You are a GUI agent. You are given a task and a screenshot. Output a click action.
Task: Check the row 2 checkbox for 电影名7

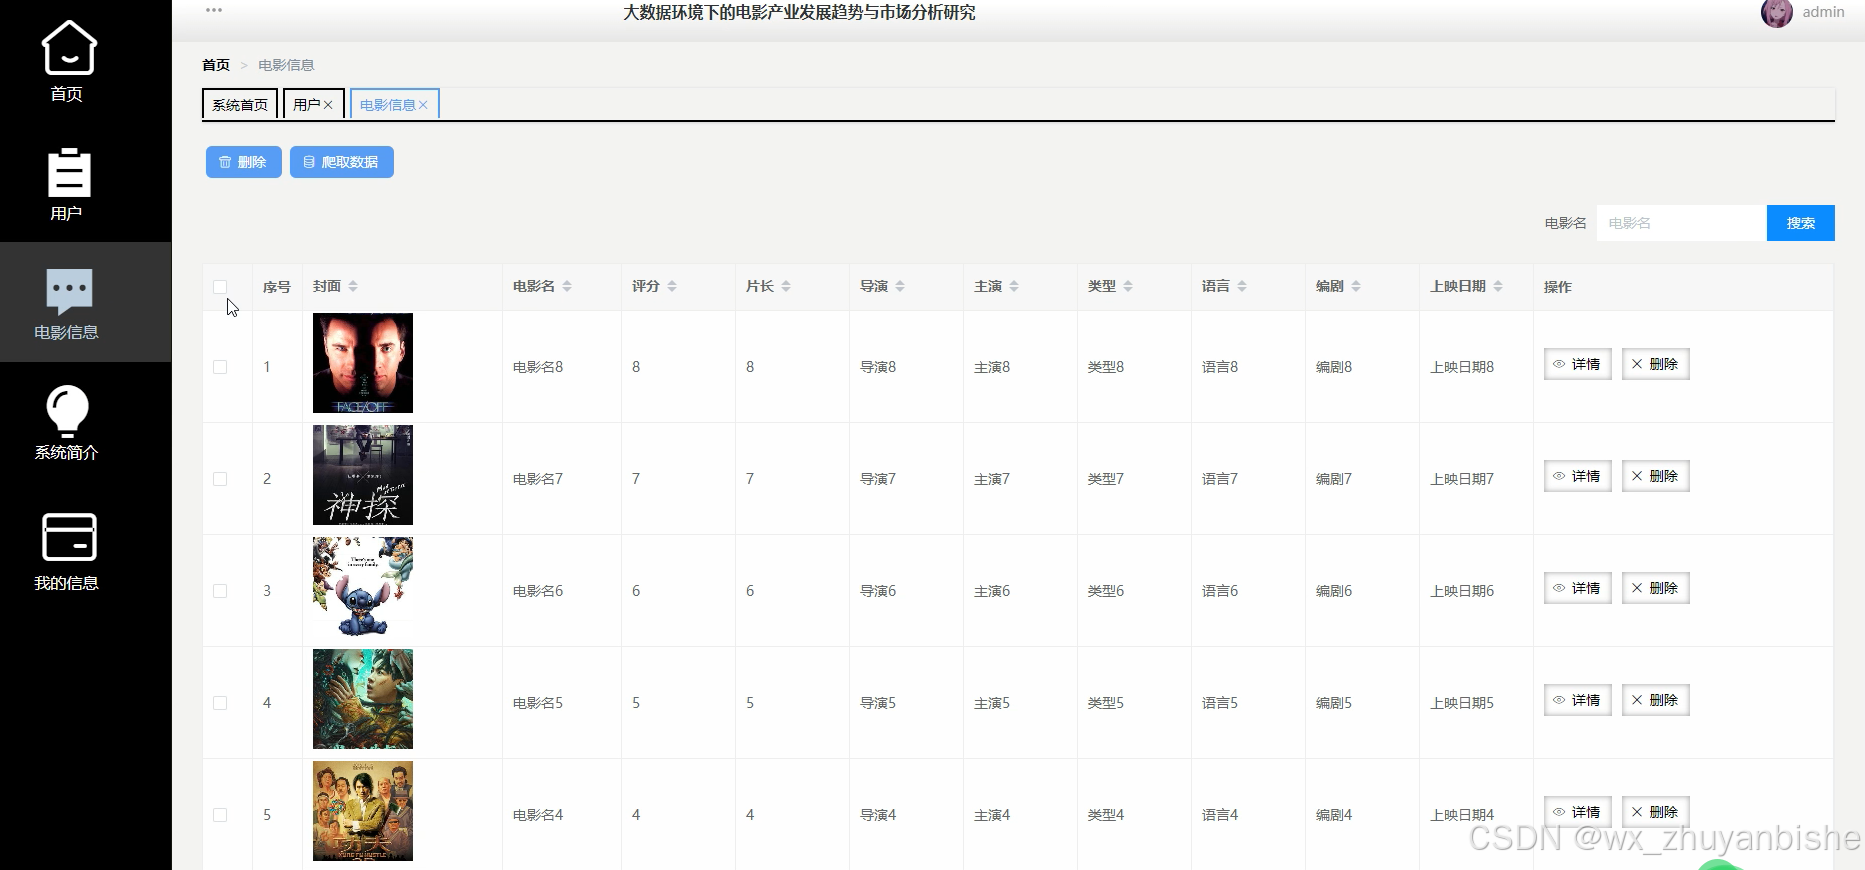(x=220, y=479)
